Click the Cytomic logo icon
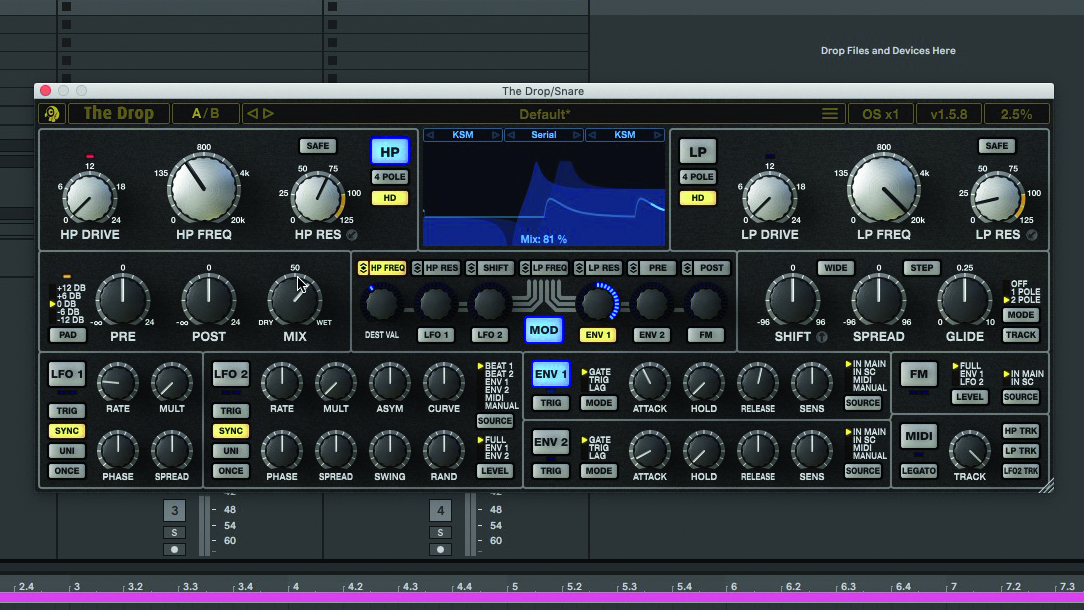1084x610 pixels. tap(52, 113)
